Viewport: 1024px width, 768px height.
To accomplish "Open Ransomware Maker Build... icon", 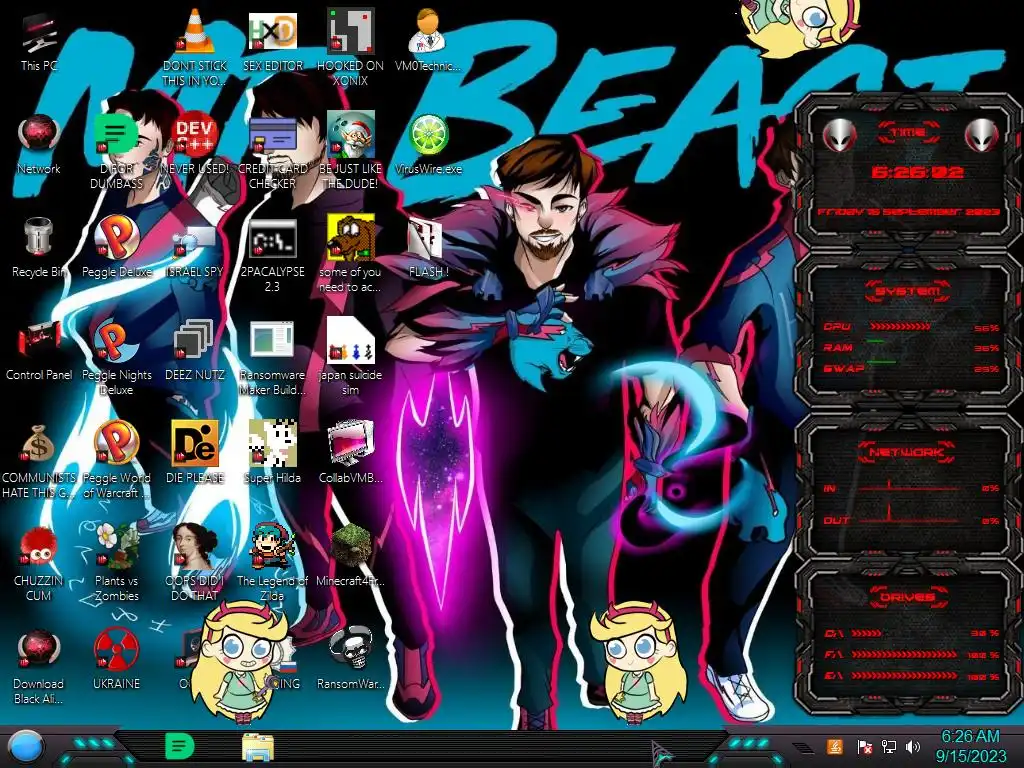I will pos(273,341).
